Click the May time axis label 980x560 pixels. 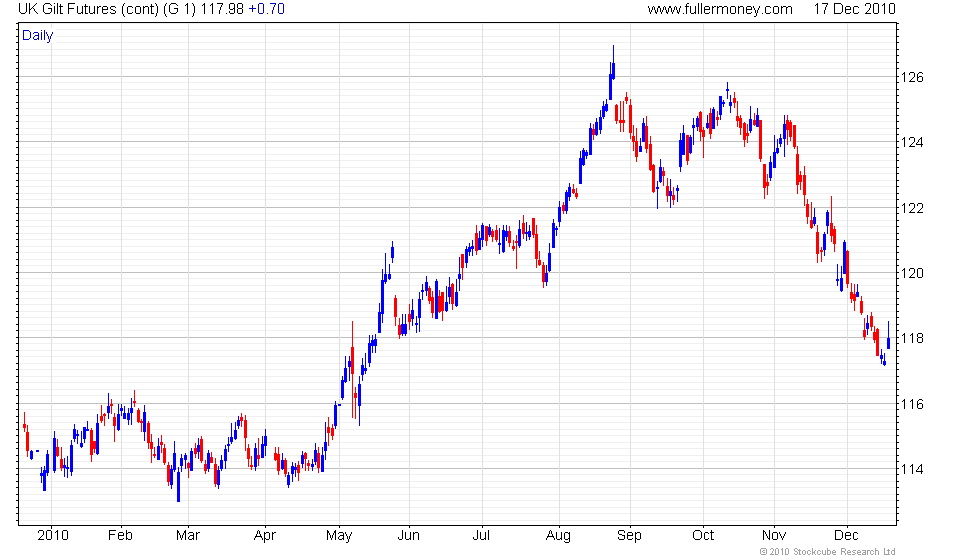(x=339, y=536)
